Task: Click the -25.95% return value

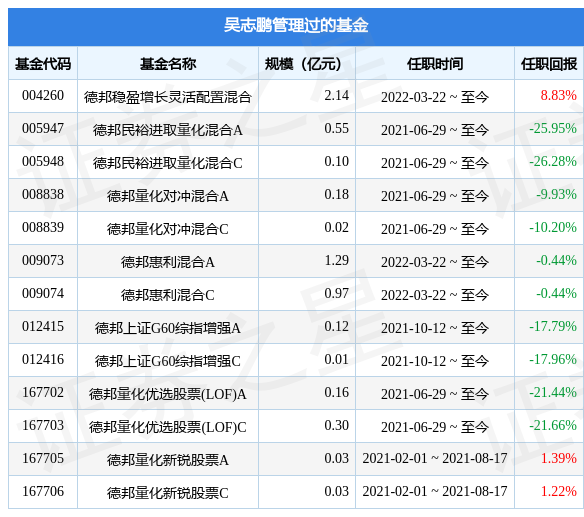Action: click(x=553, y=129)
